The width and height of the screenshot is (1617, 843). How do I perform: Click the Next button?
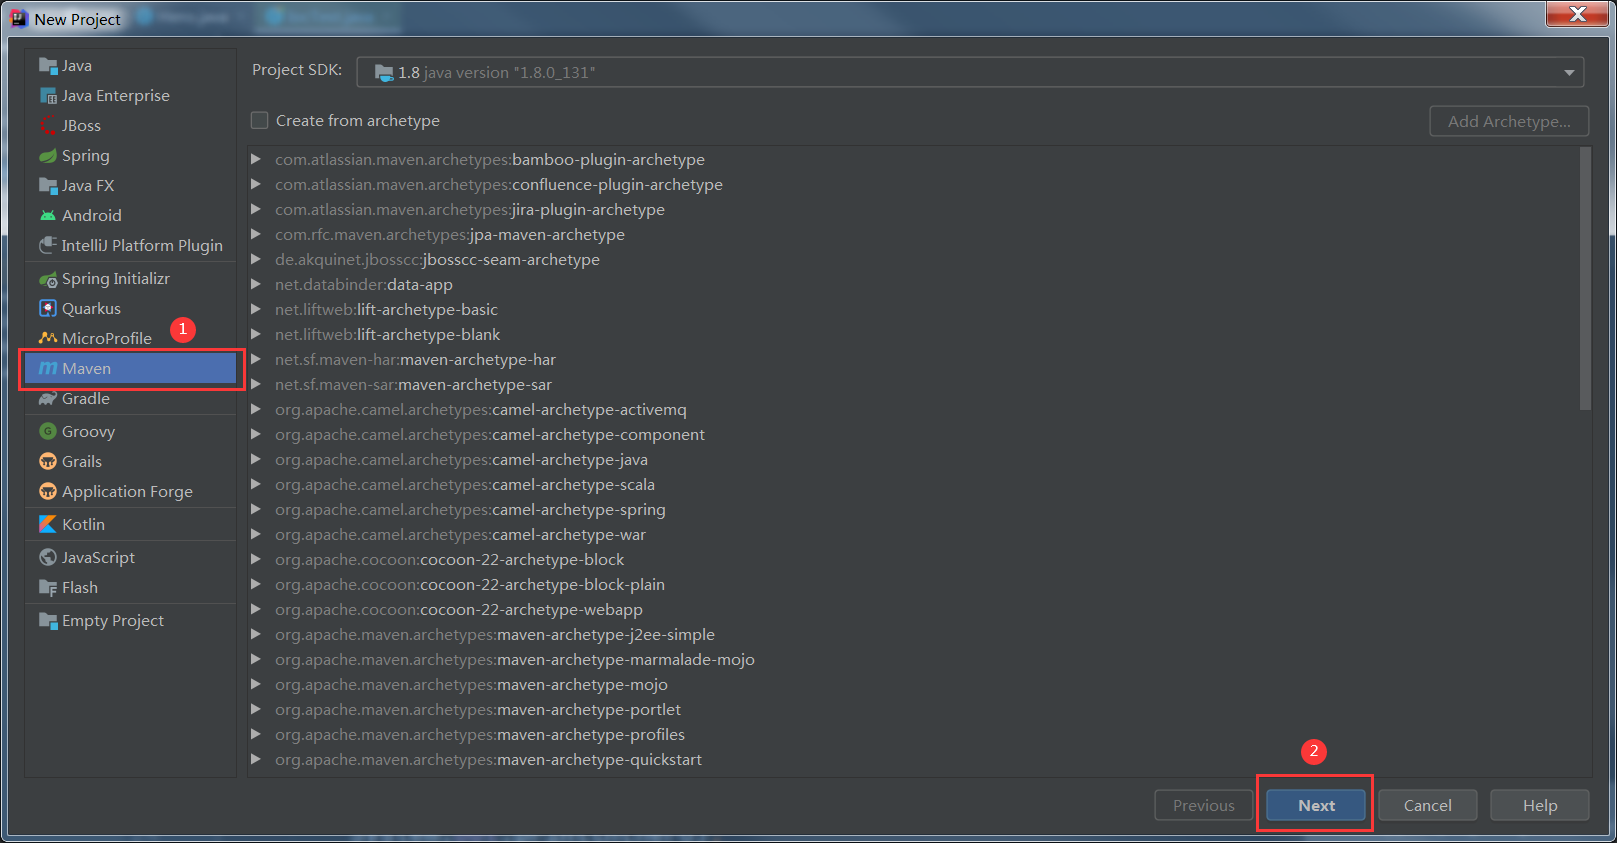coord(1316,805)
